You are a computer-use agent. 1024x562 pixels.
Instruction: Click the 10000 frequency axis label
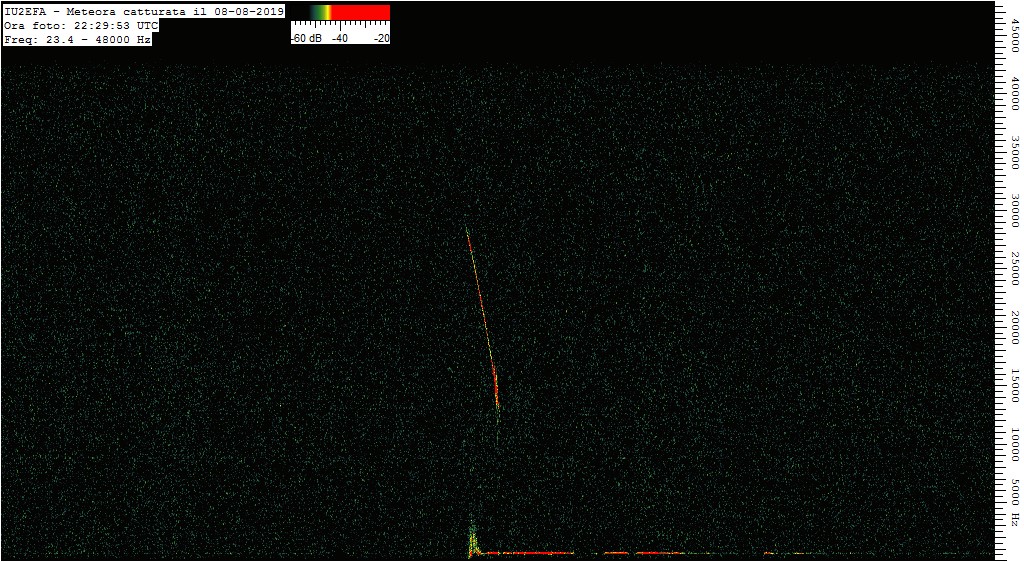pos(1014,444)
